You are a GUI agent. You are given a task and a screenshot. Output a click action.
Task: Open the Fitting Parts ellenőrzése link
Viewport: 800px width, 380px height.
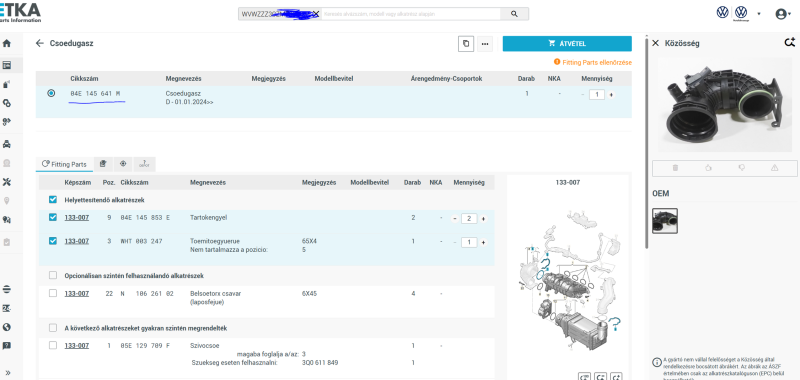pos(592,62)
